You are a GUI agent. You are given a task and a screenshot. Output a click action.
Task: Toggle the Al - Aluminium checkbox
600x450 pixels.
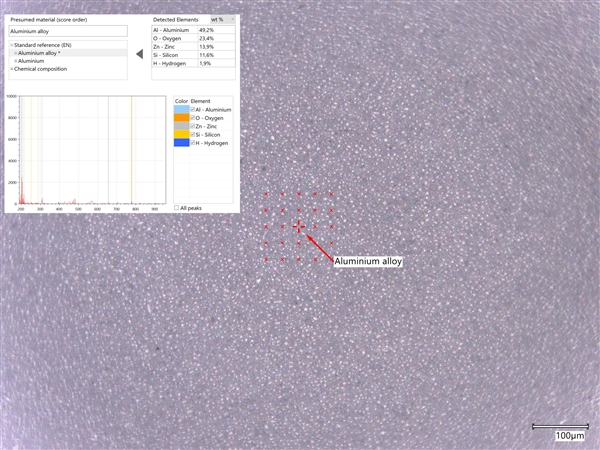[193, 109]
